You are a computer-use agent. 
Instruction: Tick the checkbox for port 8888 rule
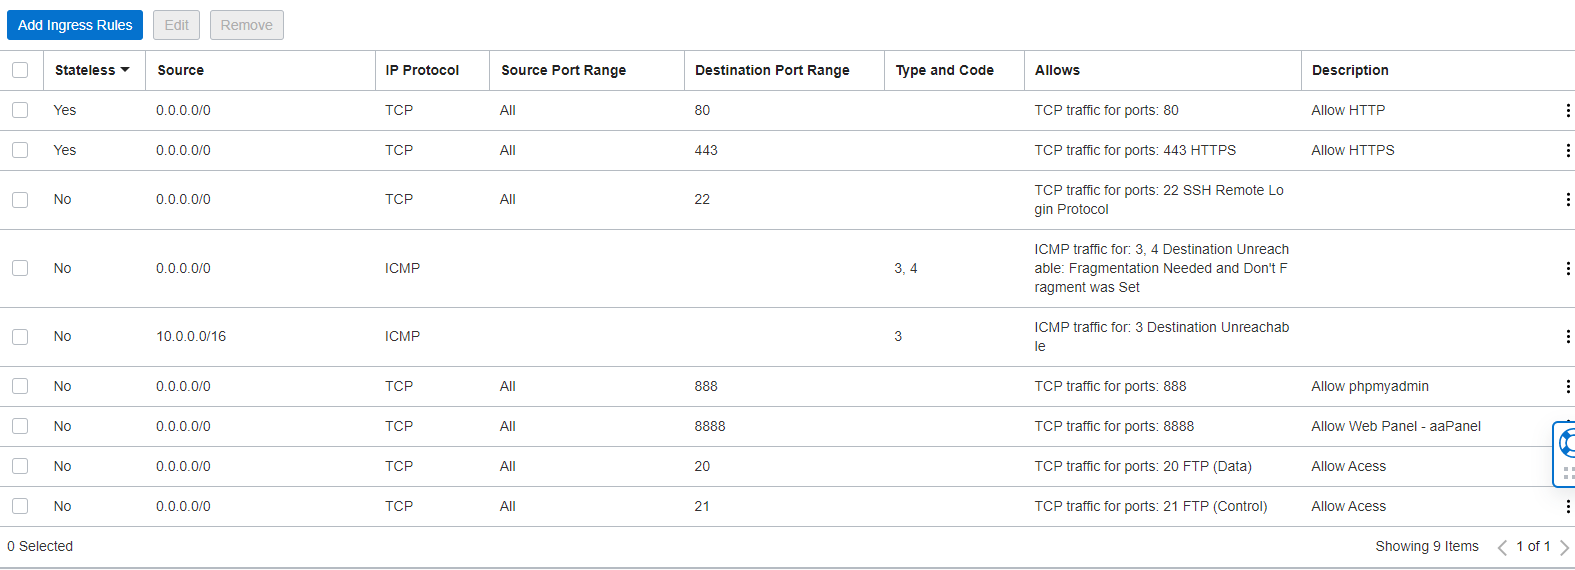pyautogui.click(x=20, y=426)
